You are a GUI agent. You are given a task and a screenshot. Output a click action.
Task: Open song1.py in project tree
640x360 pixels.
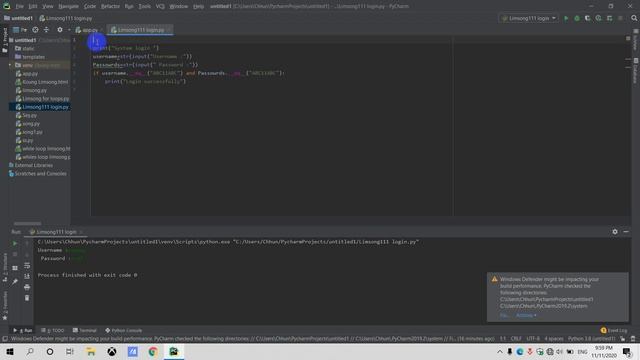(32, 132)
